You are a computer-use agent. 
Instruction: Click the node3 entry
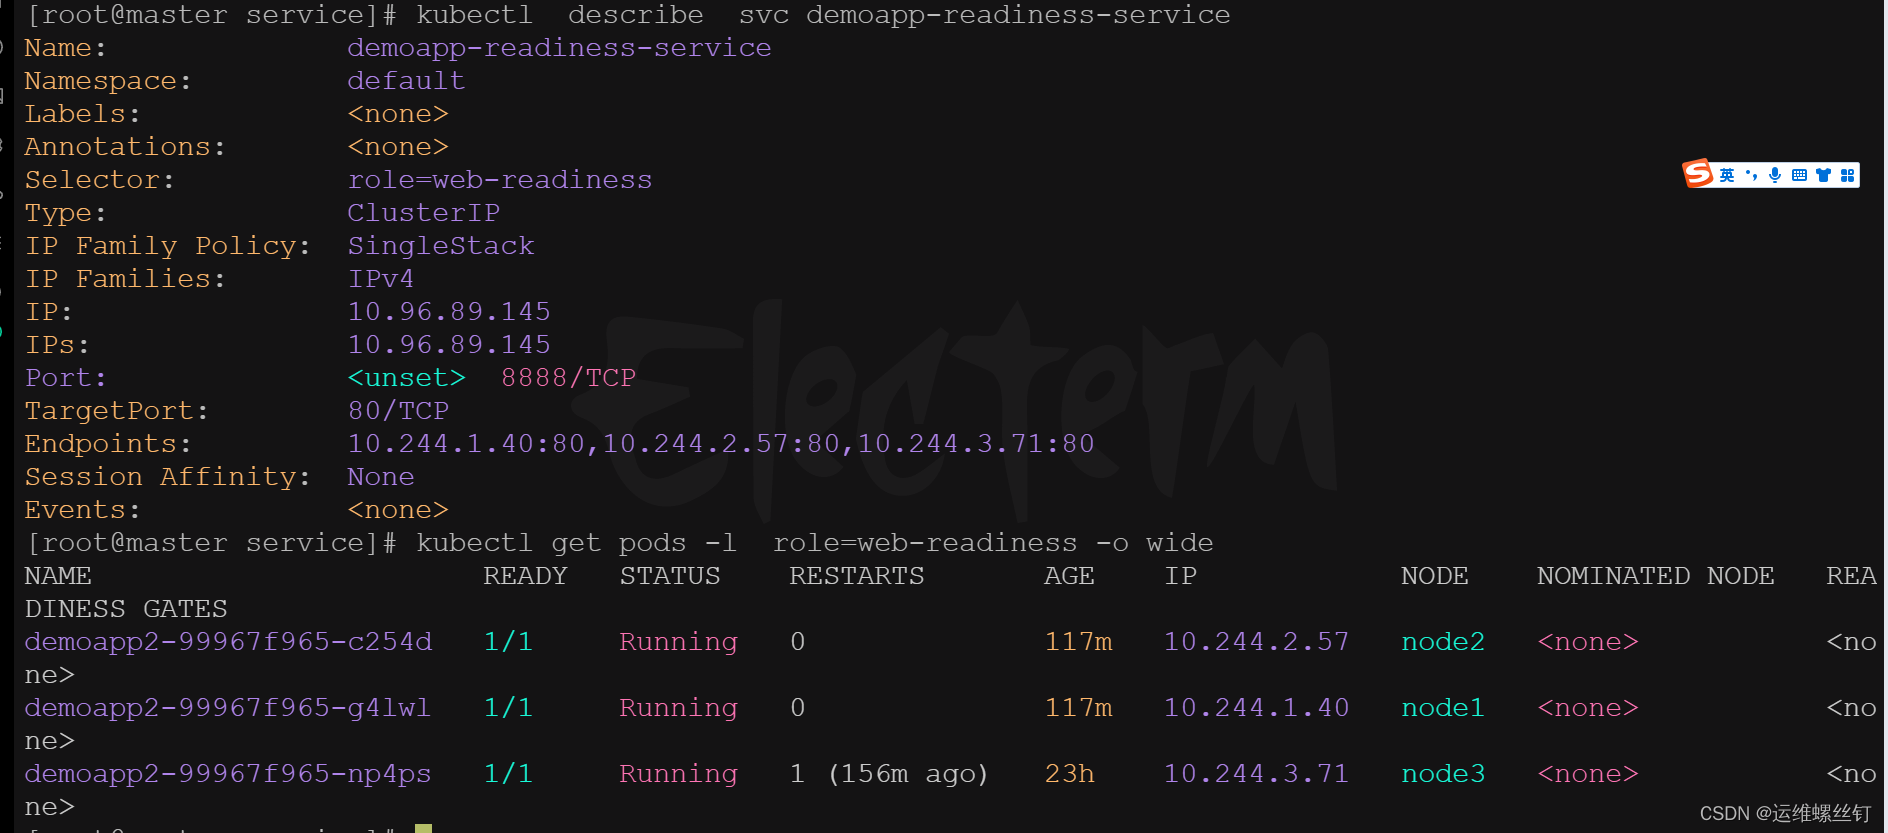coord(1443,774)
